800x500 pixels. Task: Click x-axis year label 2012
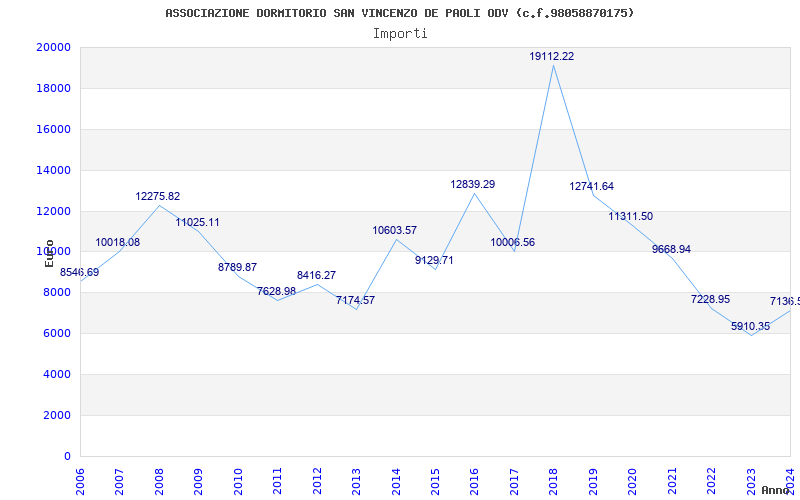[x=317, y=482]
